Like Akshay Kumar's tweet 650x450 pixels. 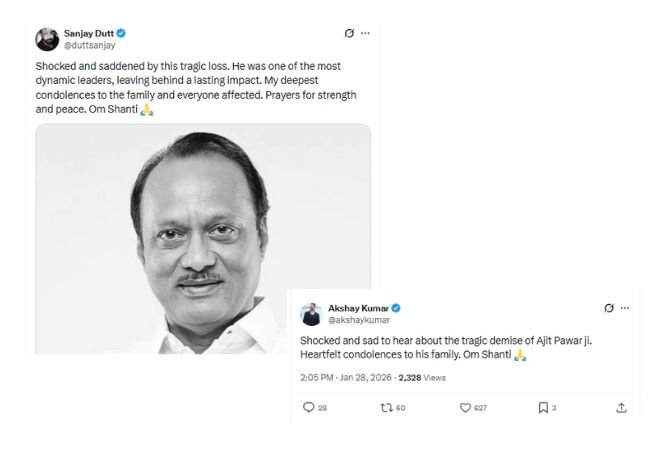(x=465, y=407)
